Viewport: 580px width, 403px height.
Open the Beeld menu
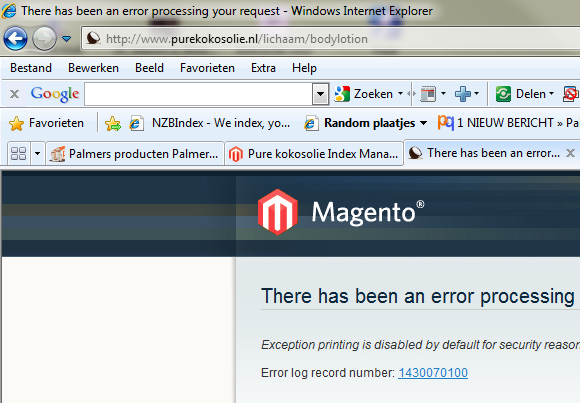(149, 68)
